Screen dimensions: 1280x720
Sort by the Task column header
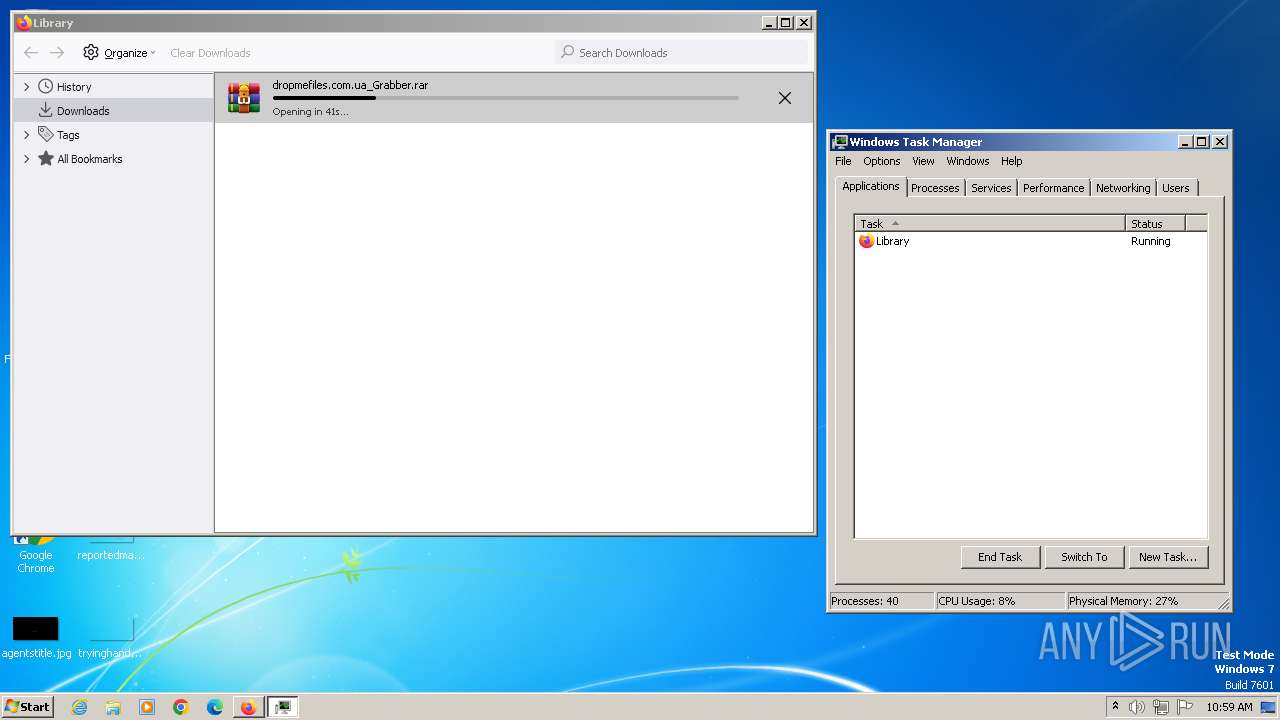[990, 224]
